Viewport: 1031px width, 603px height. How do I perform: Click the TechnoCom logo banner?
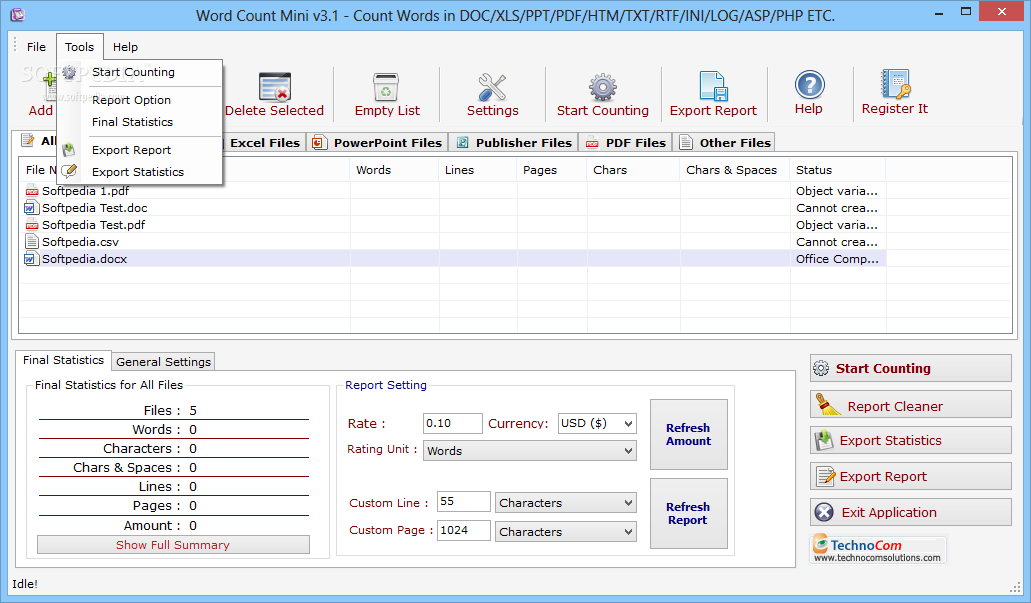pyautogui.click(x=878, y=550)
